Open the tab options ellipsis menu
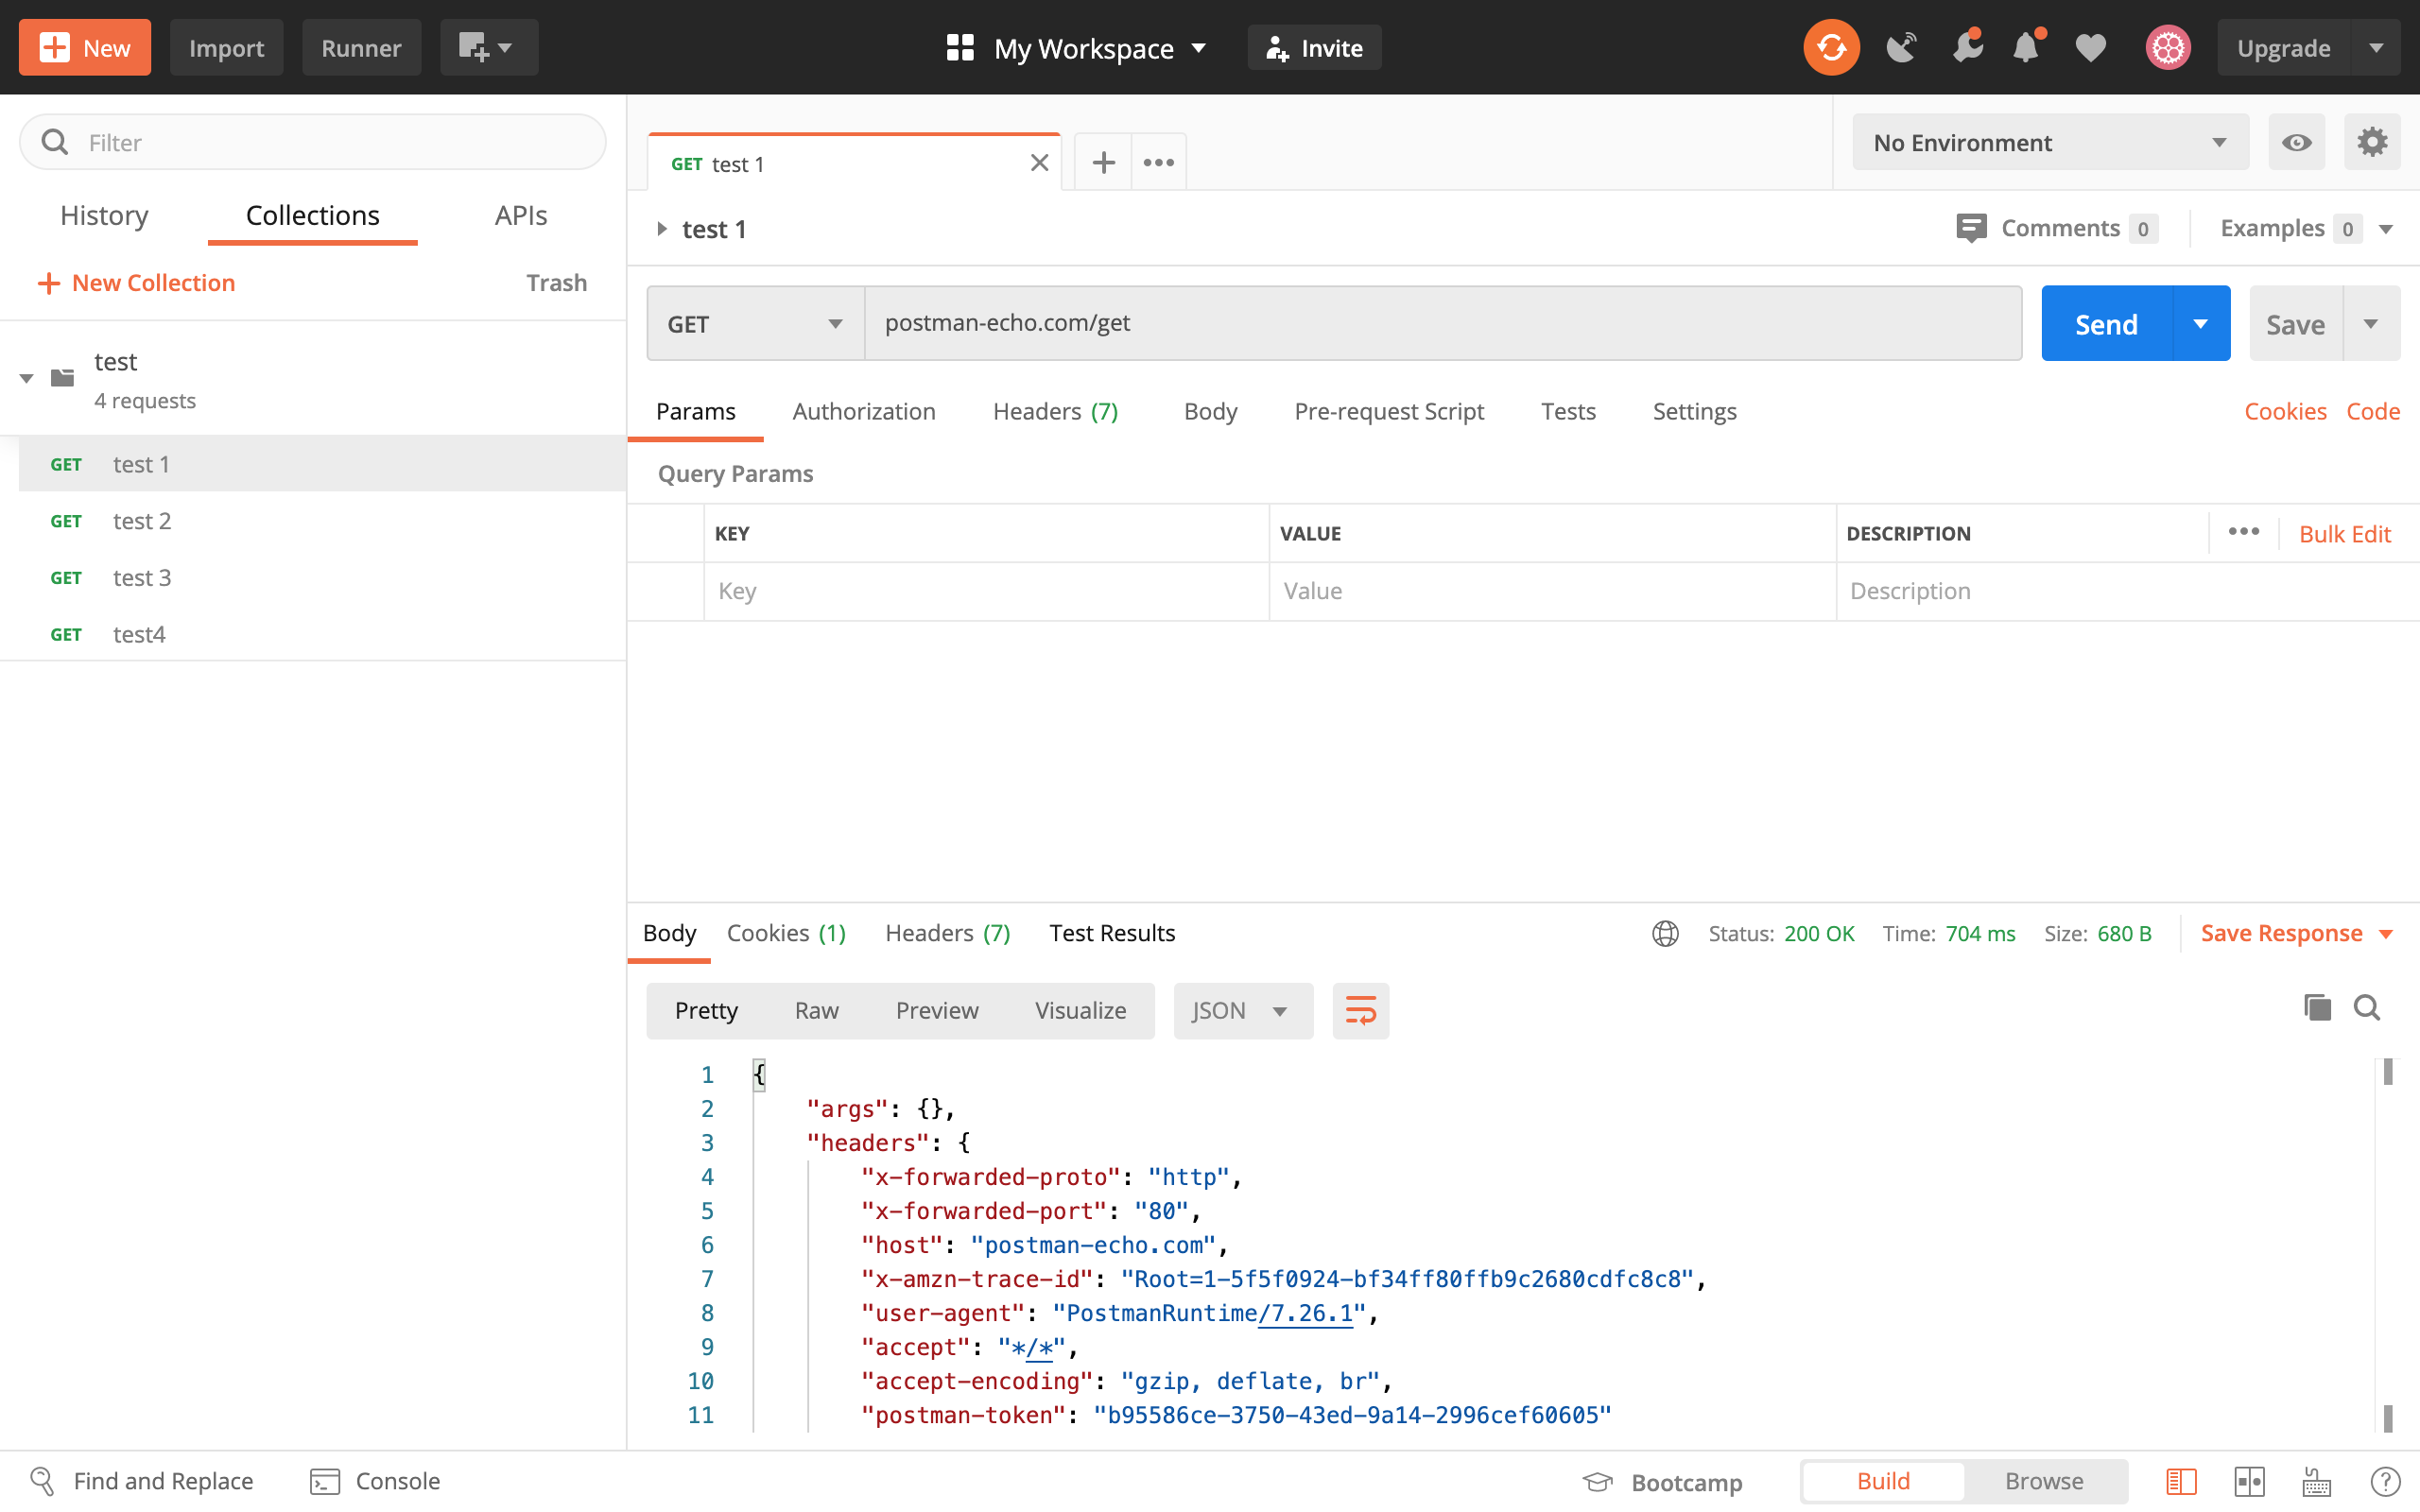 (1158, 162)
